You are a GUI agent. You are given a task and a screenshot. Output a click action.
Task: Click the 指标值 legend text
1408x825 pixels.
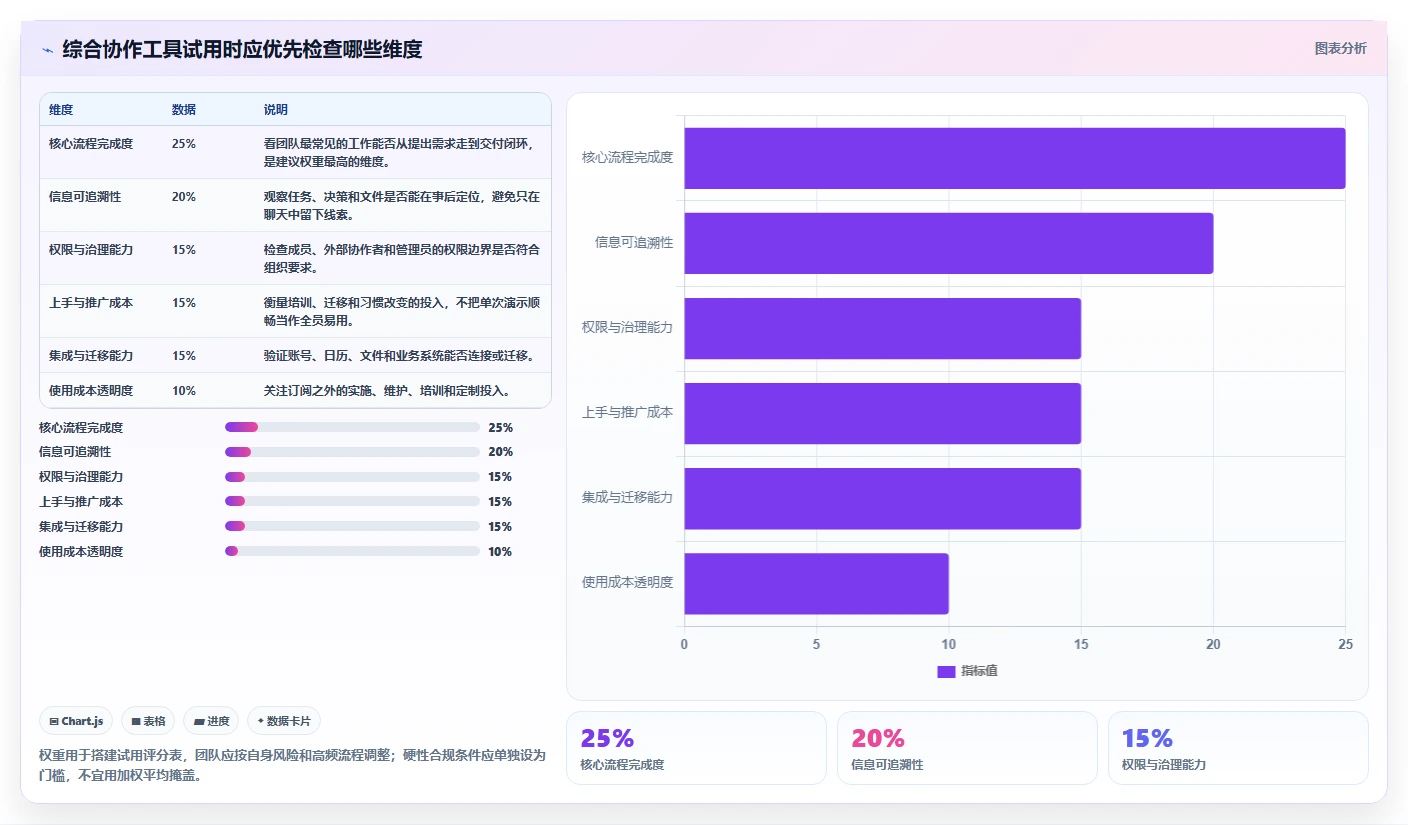point(979,671)
